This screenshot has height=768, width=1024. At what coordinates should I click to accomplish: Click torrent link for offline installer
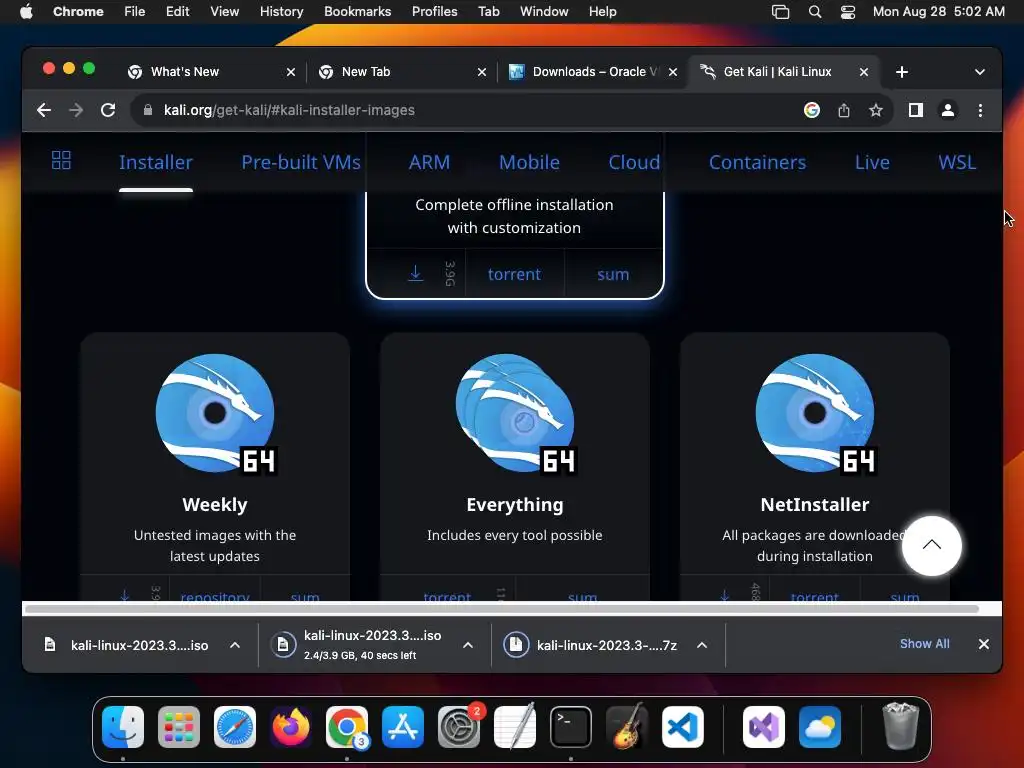(514, 274)
